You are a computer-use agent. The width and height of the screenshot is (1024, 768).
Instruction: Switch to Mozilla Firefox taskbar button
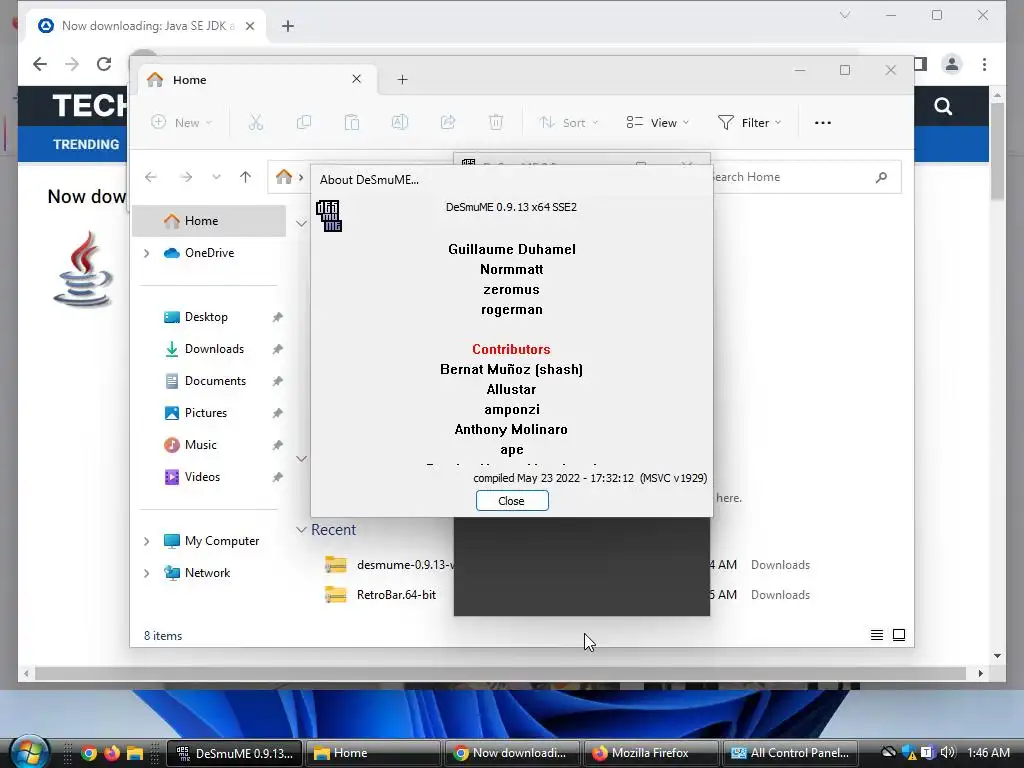click(651, 753)
